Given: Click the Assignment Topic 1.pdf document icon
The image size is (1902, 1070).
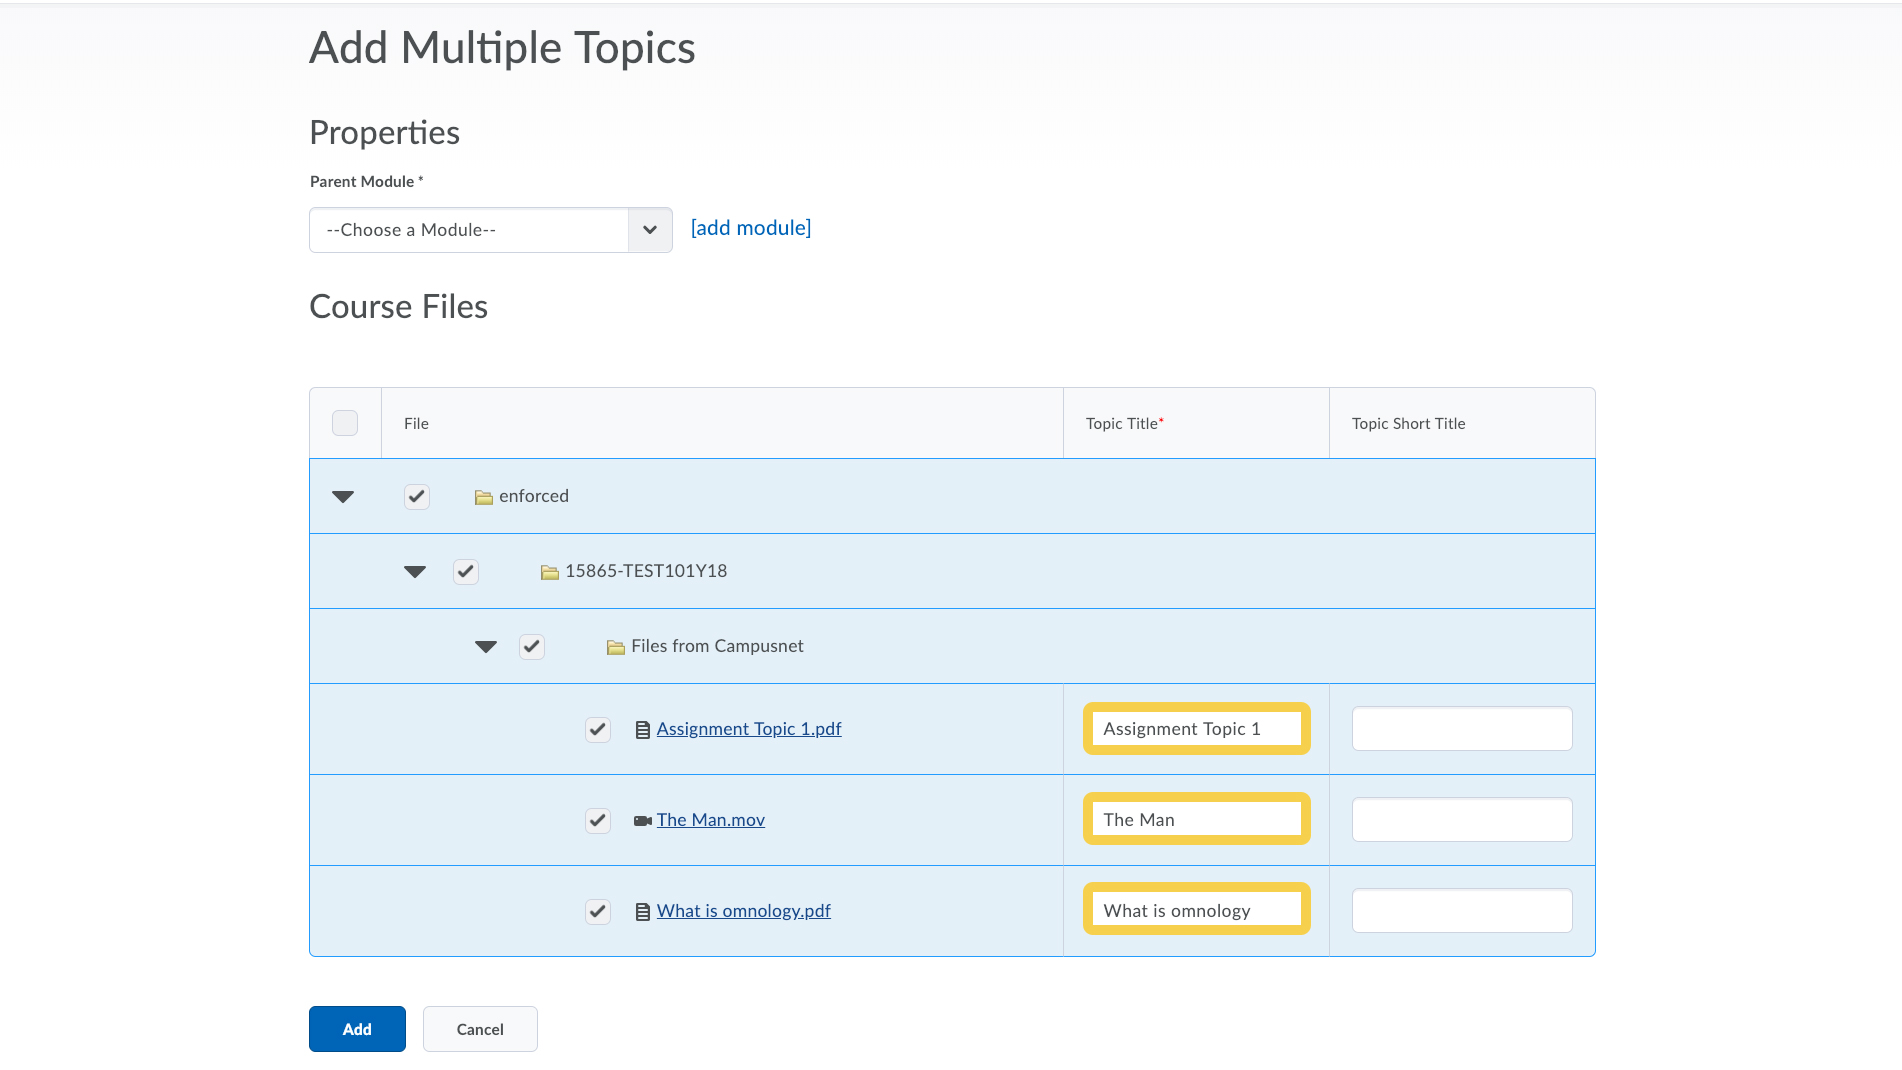Looking at the screenshot, I should point(643,730).
